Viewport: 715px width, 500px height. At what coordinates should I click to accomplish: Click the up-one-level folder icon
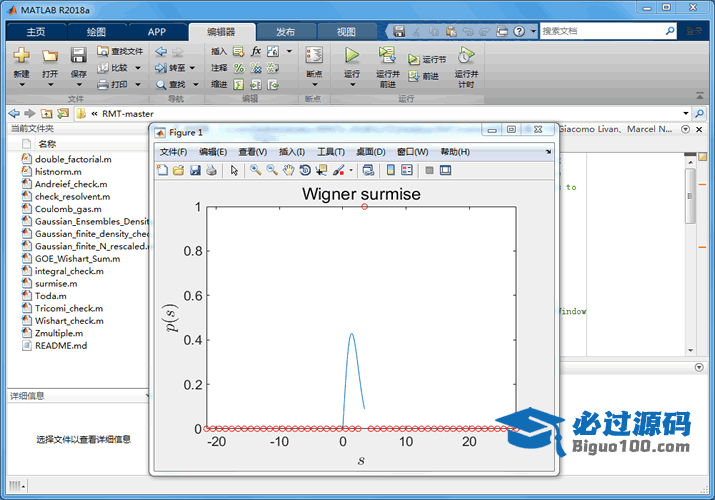(x=47, y=113)
